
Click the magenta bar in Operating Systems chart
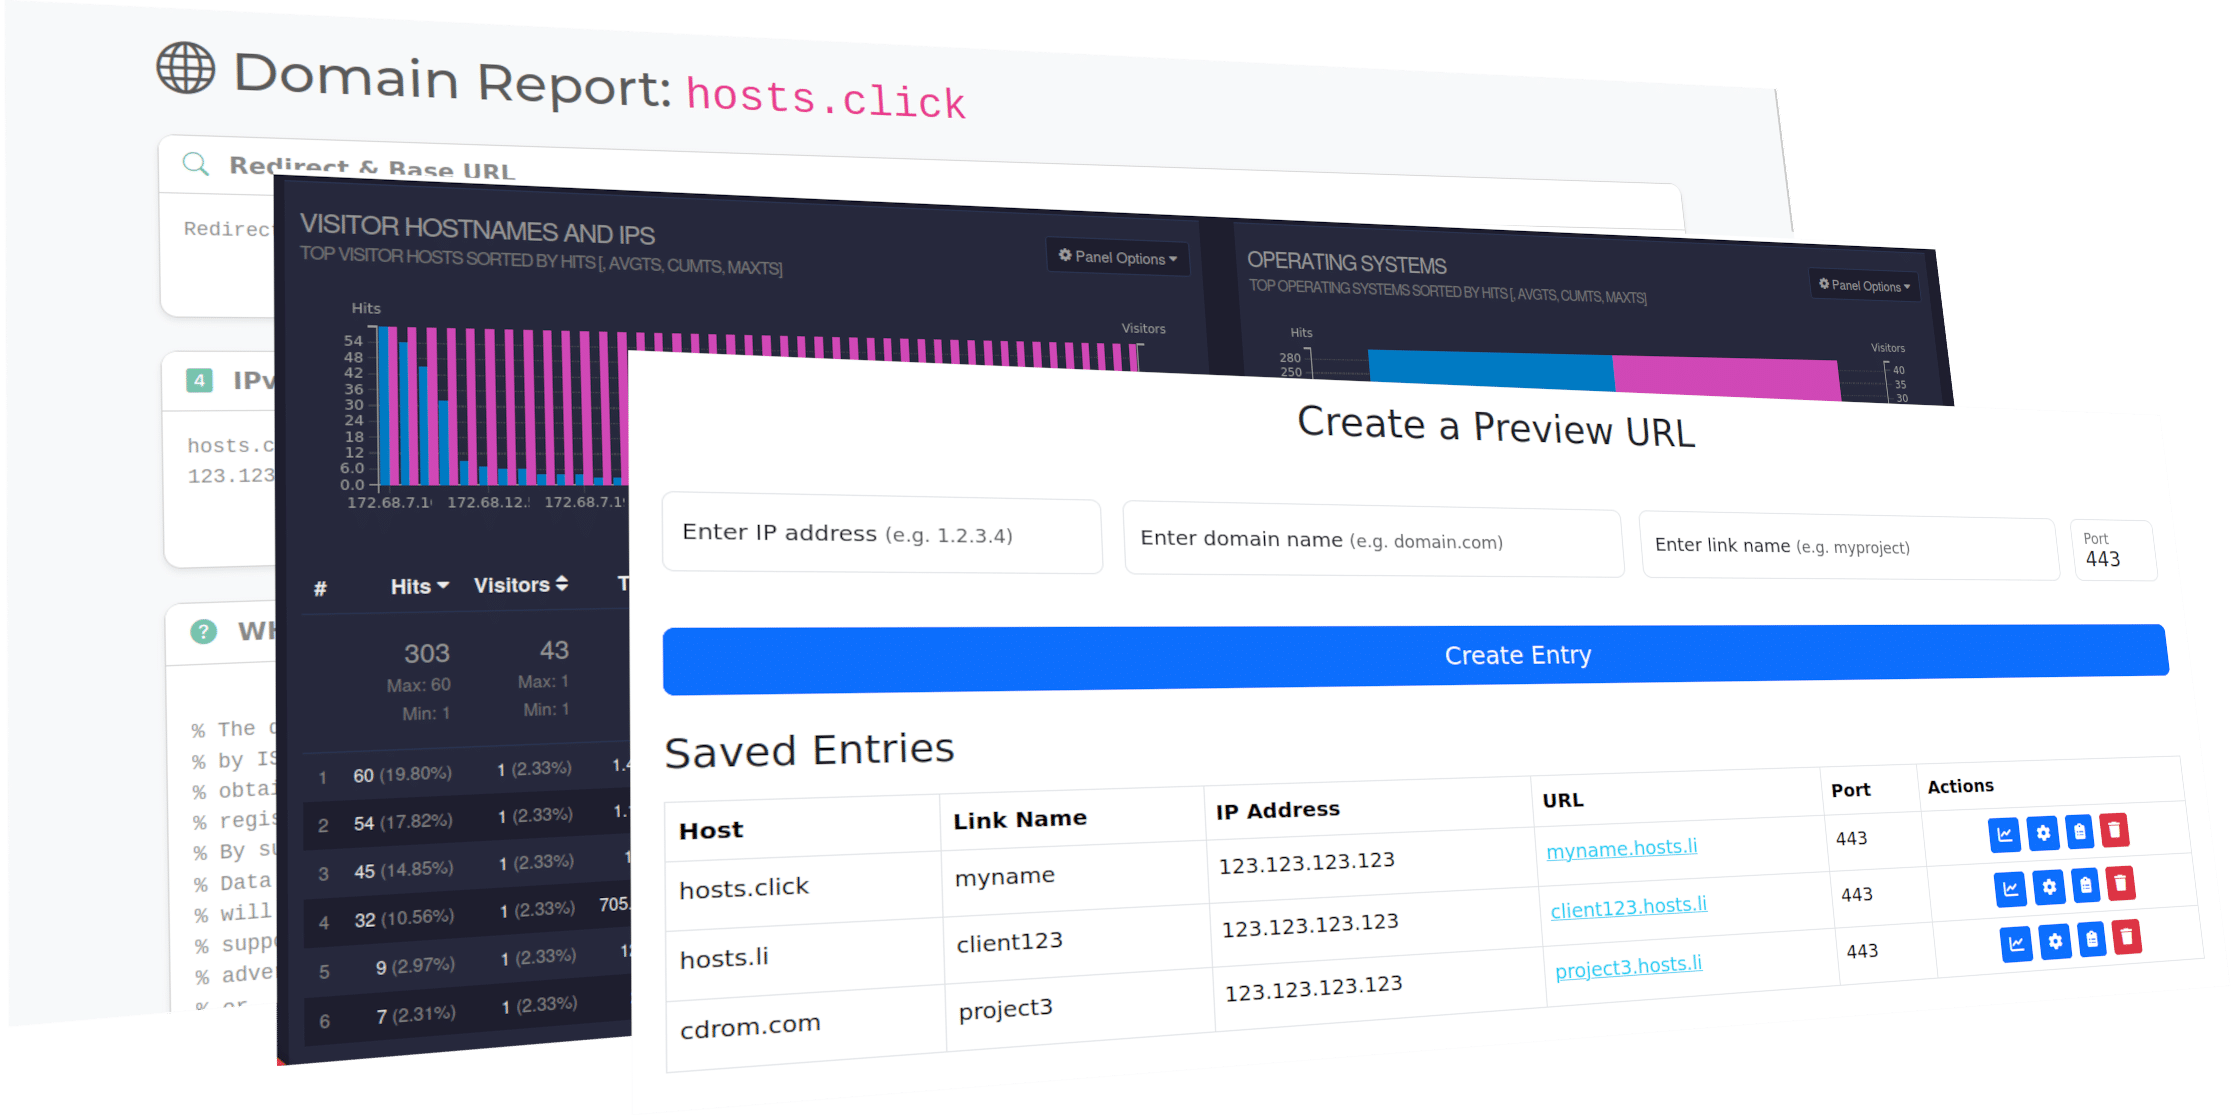tap(1726, 378)
